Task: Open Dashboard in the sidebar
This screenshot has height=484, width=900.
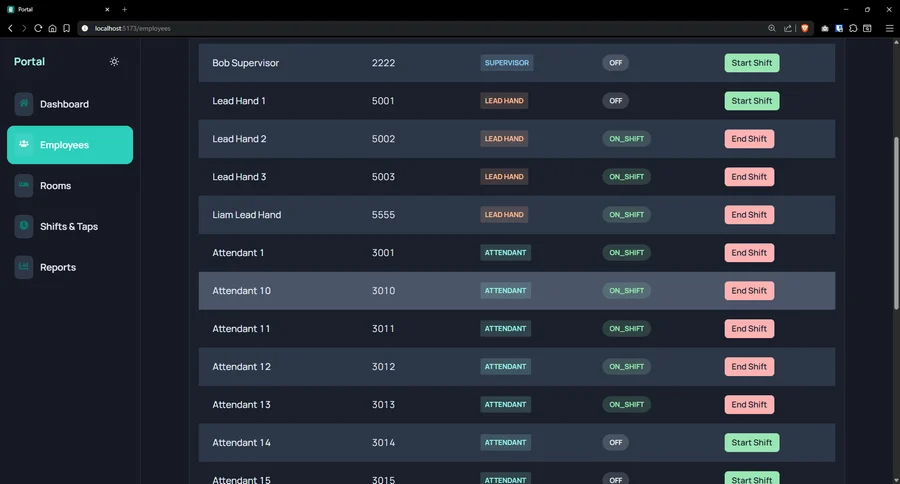Action: coord(70,104)
